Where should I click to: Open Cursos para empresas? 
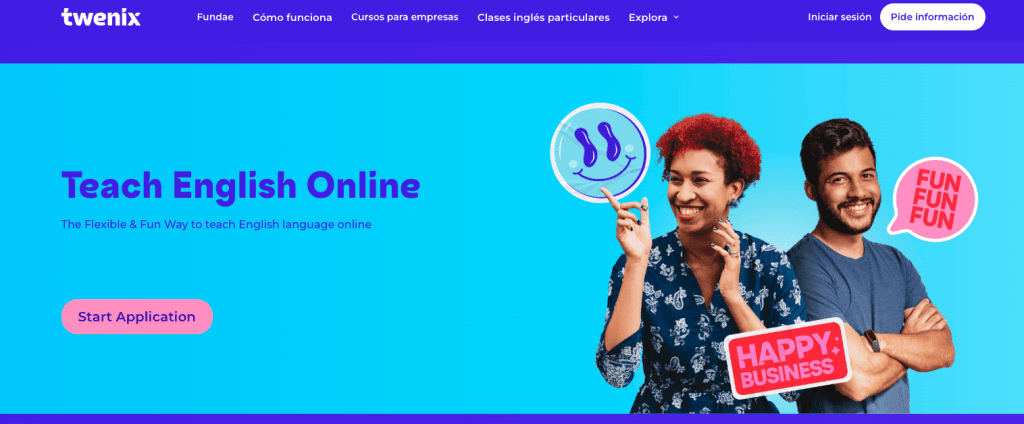coord(404,17)
